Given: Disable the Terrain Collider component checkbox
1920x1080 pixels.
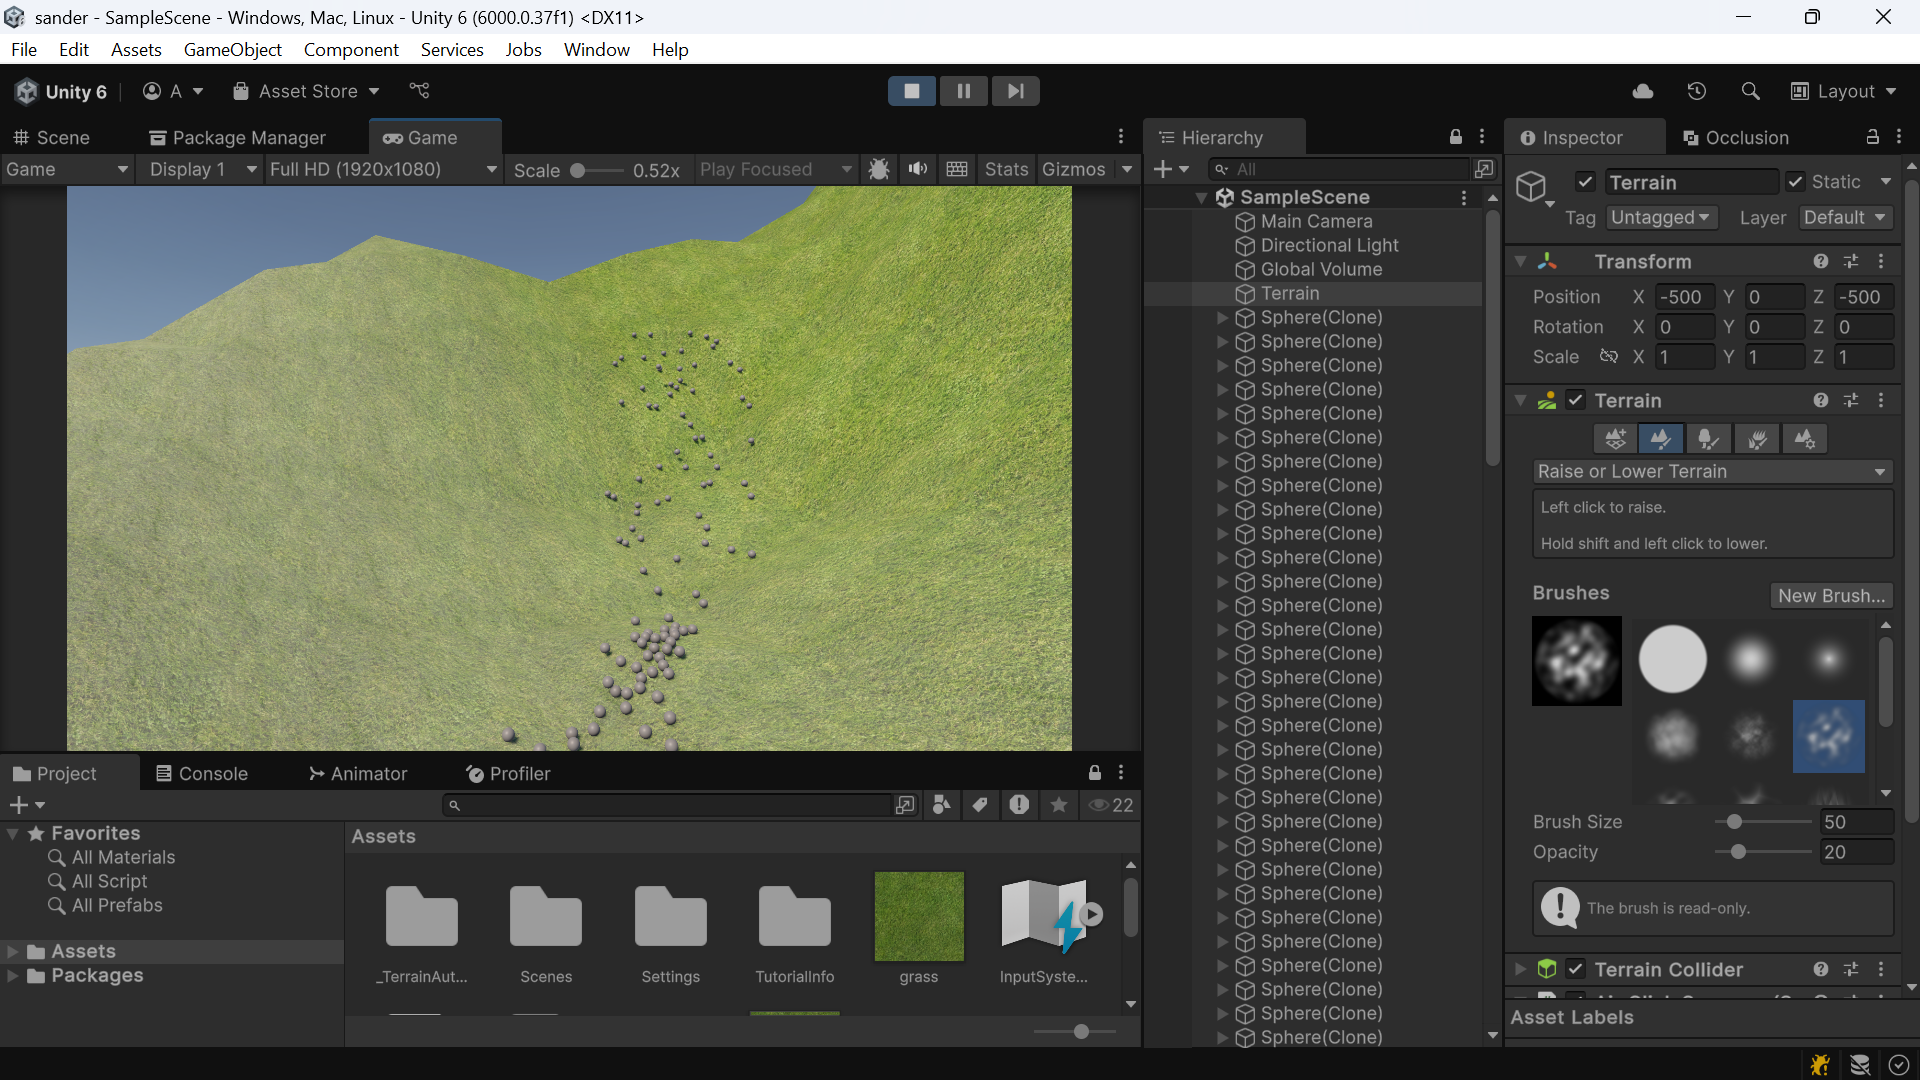Looking at the screenshot, I should (x=1576, y=969).
